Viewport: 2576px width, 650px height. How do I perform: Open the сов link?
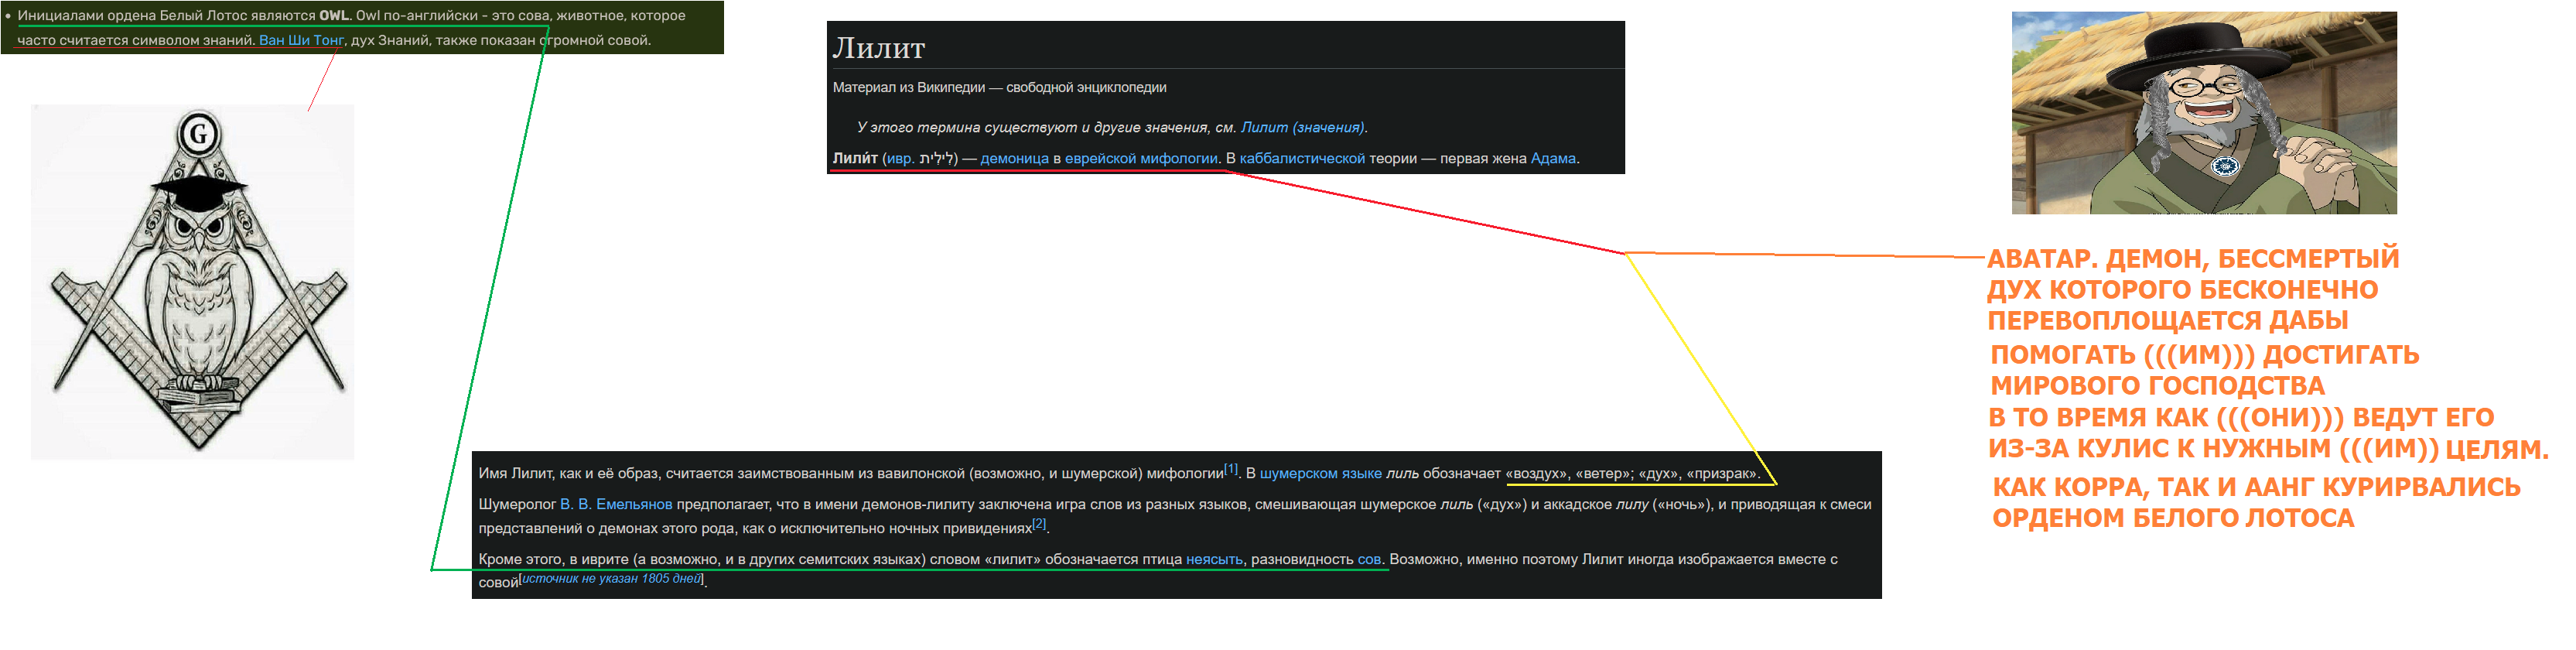point(1369,559)
